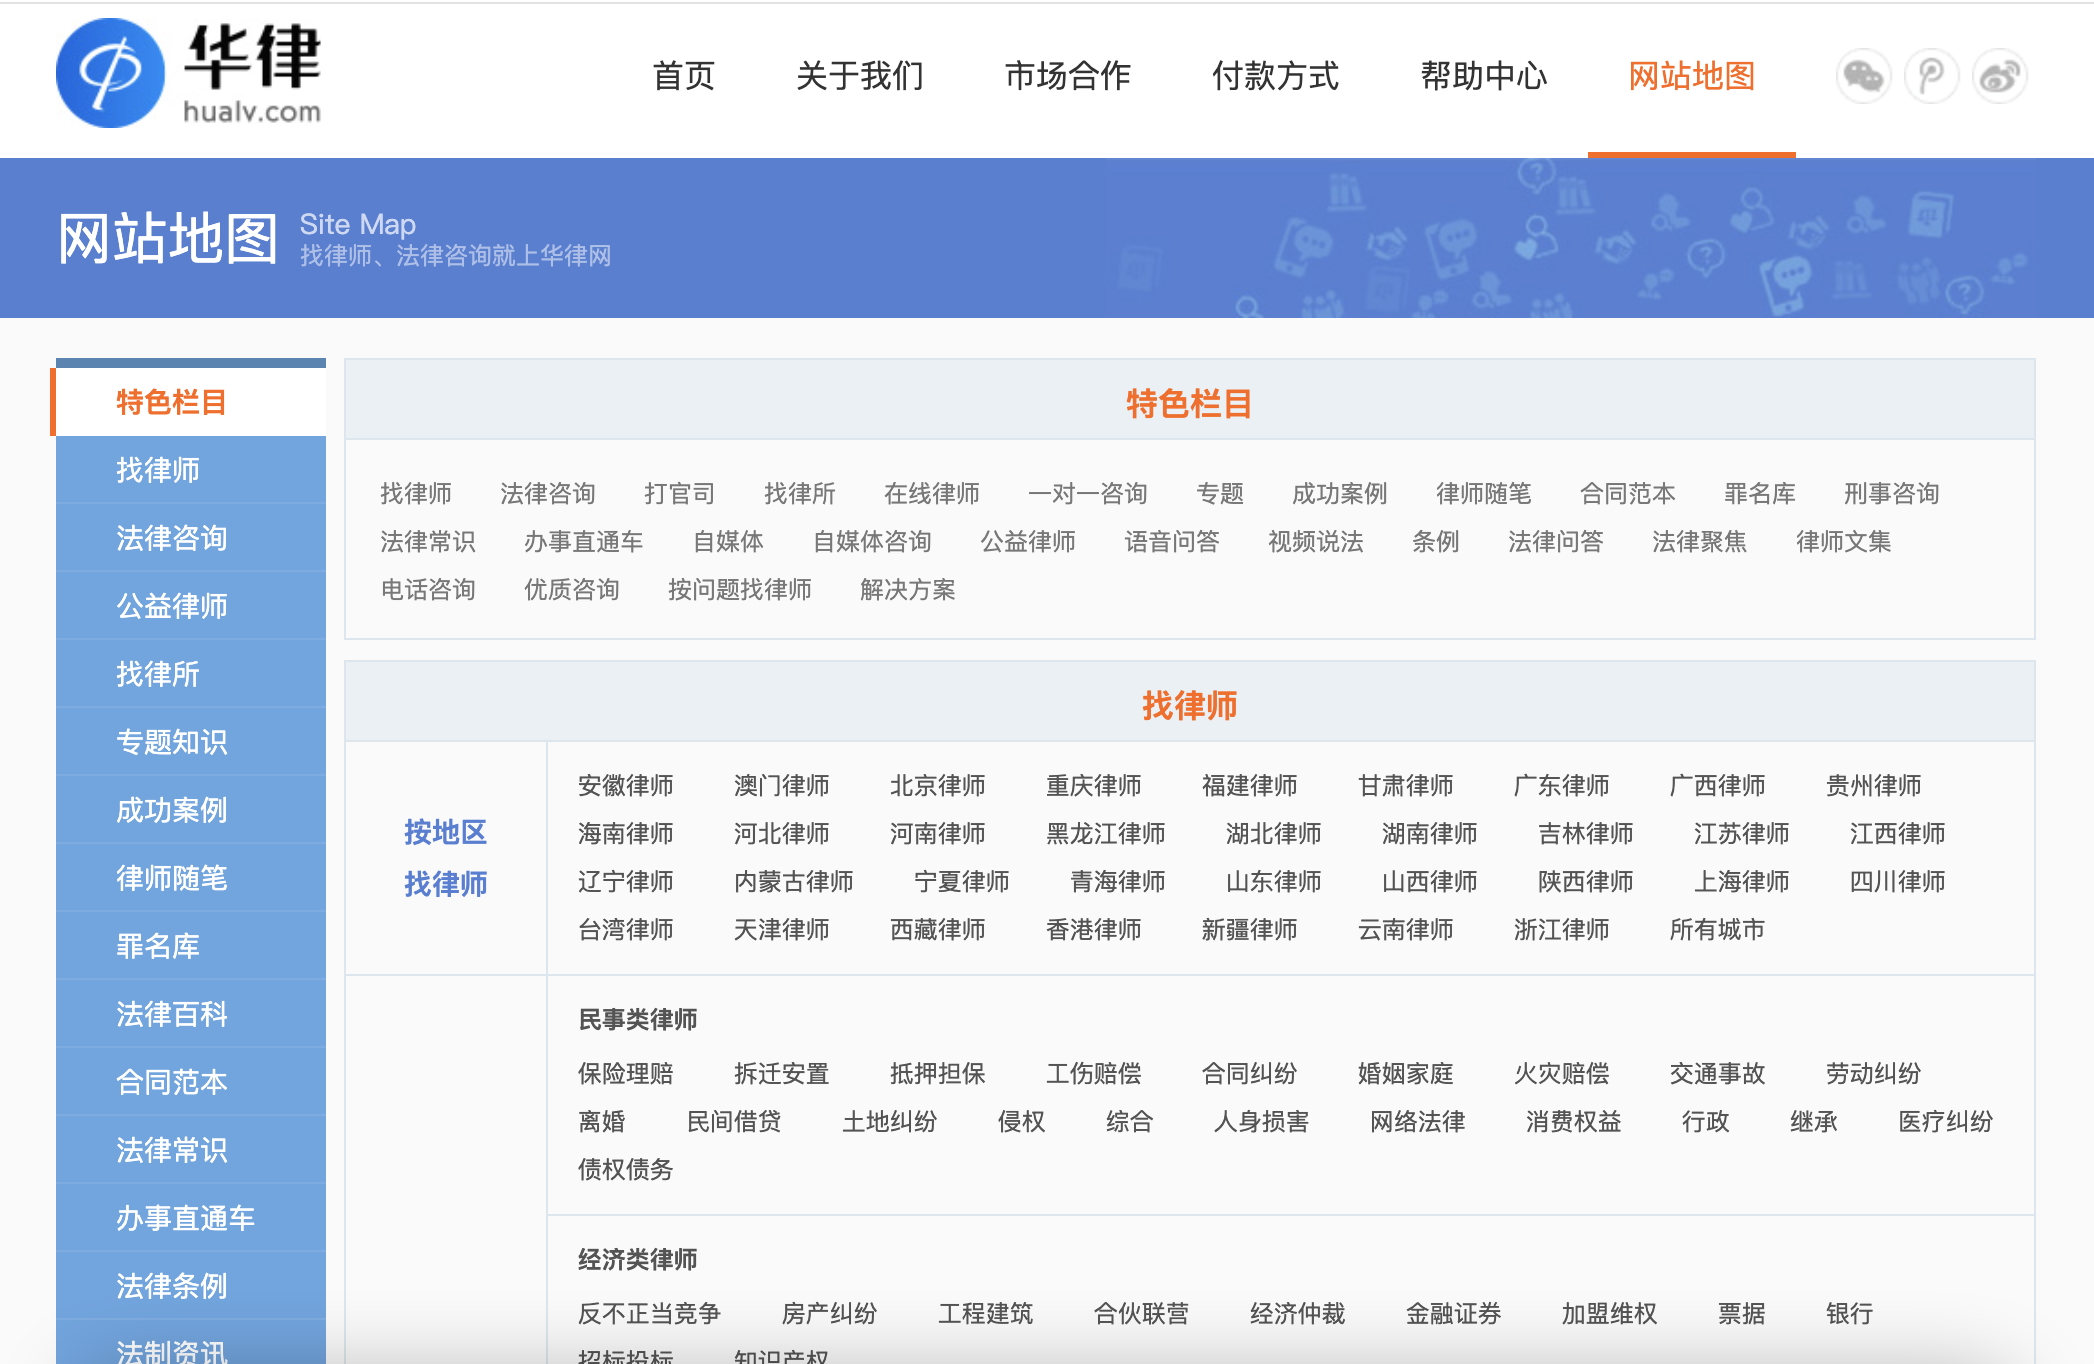The image size is (2094, 1364).
Task: Jump to 法律咨询 in left sidebar
Action: click(x=171, y=538)
